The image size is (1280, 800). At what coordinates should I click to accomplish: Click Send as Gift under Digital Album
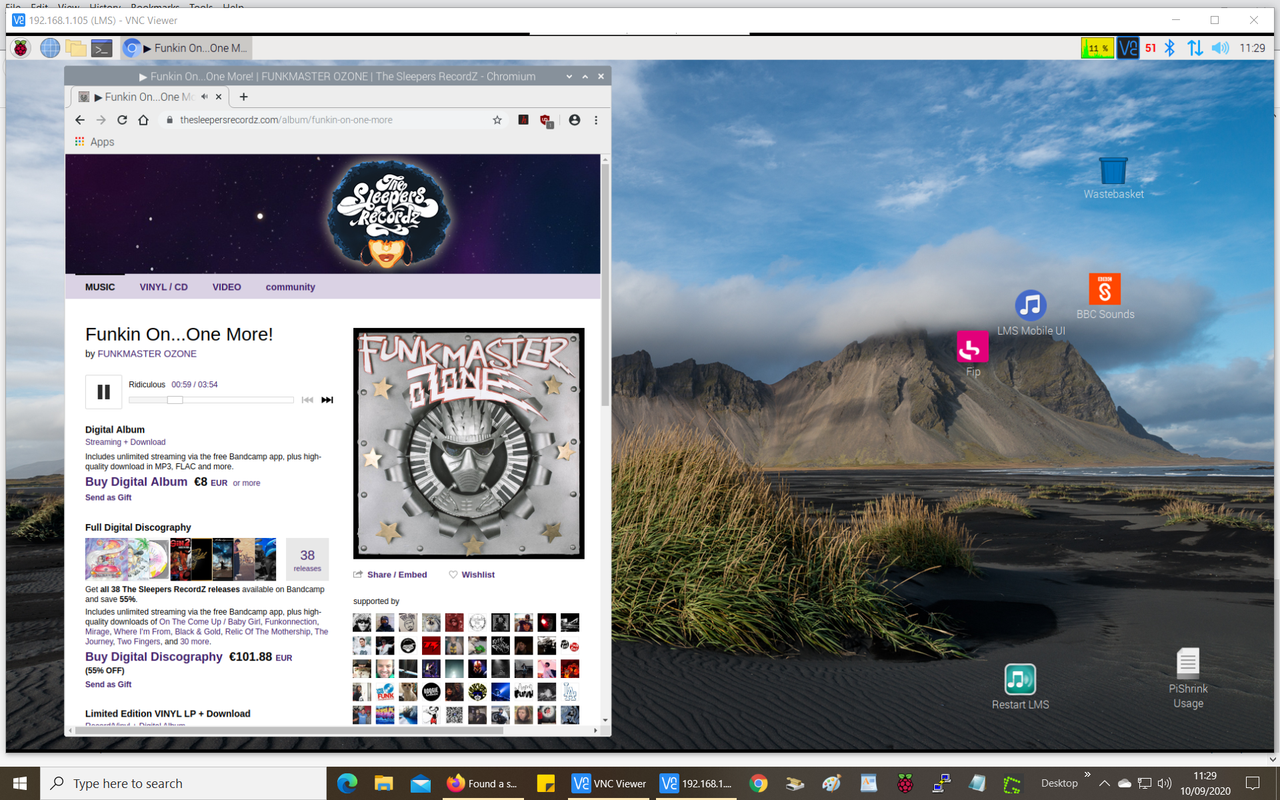point(108,498)
